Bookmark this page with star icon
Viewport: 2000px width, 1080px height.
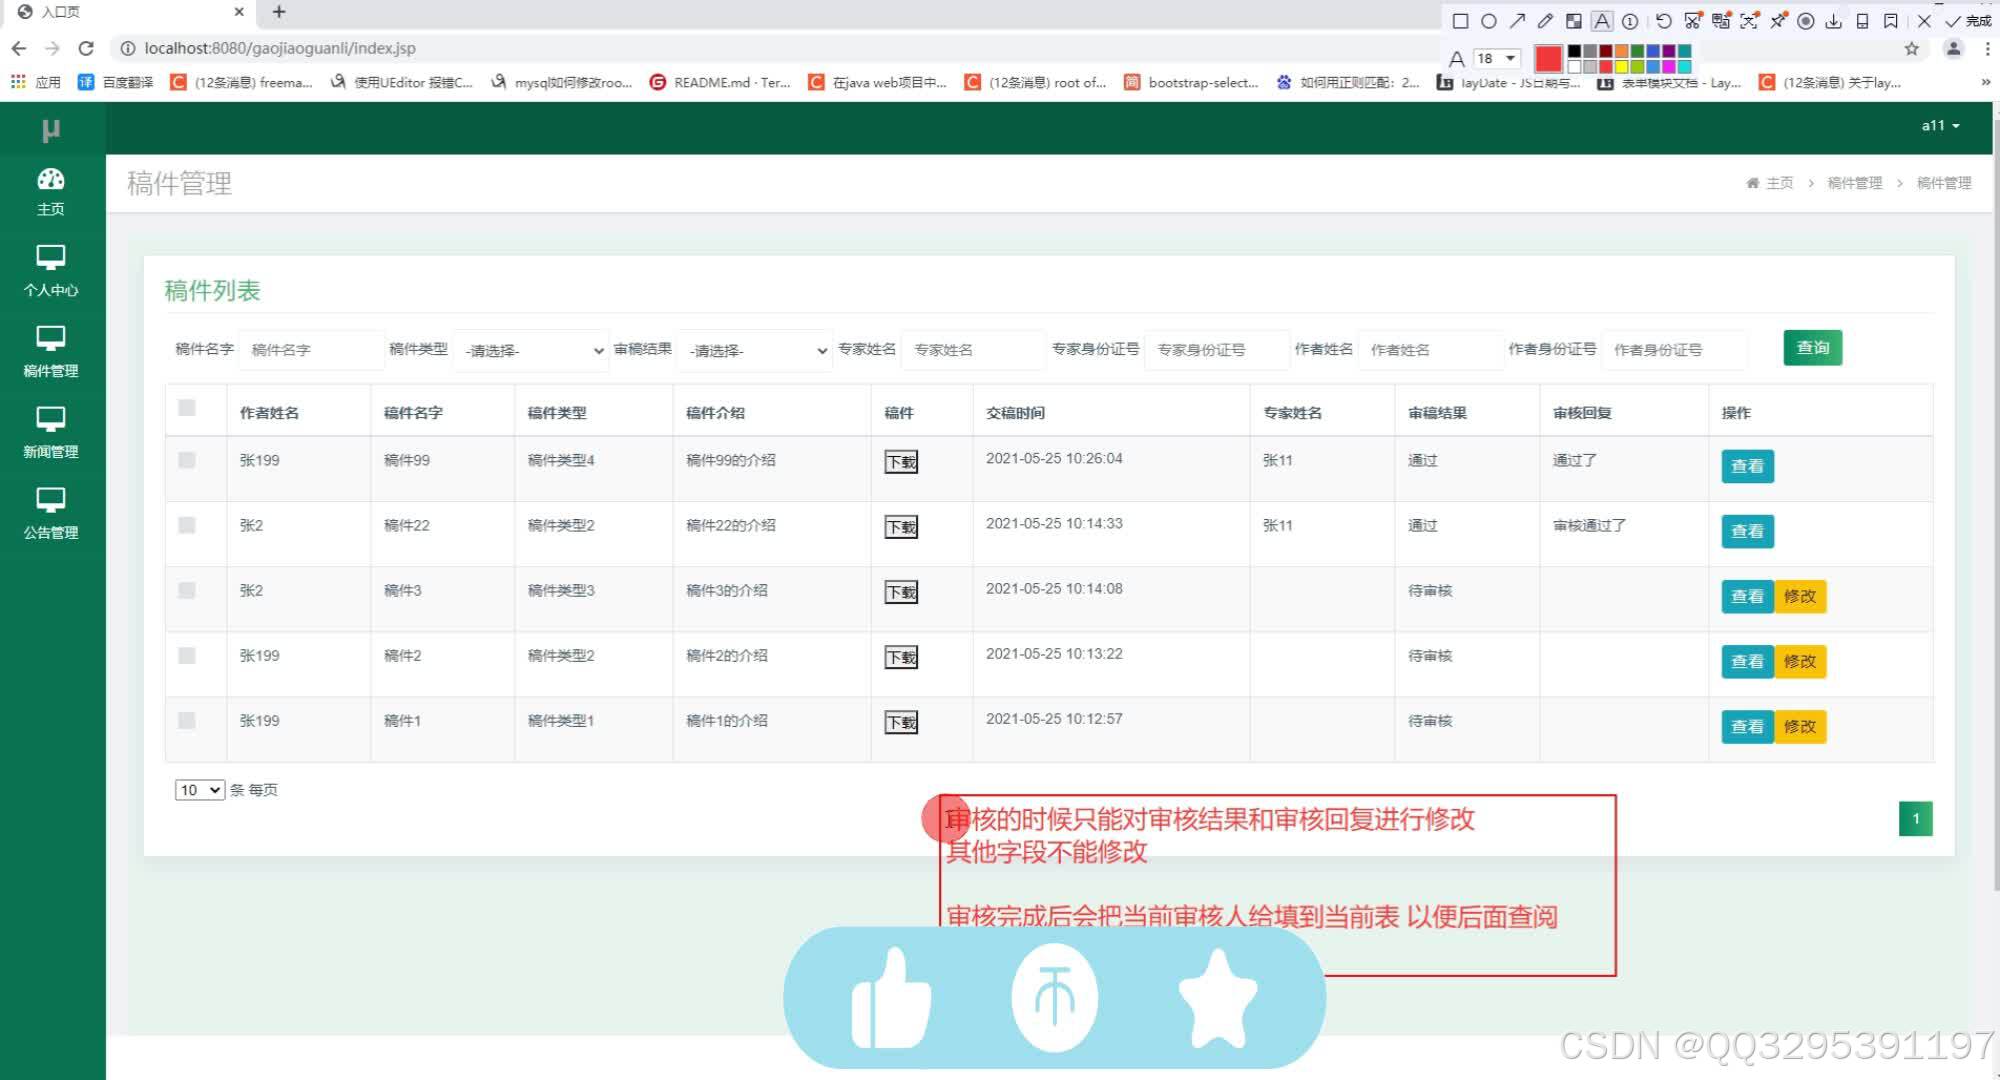(x=1912, y=48)
